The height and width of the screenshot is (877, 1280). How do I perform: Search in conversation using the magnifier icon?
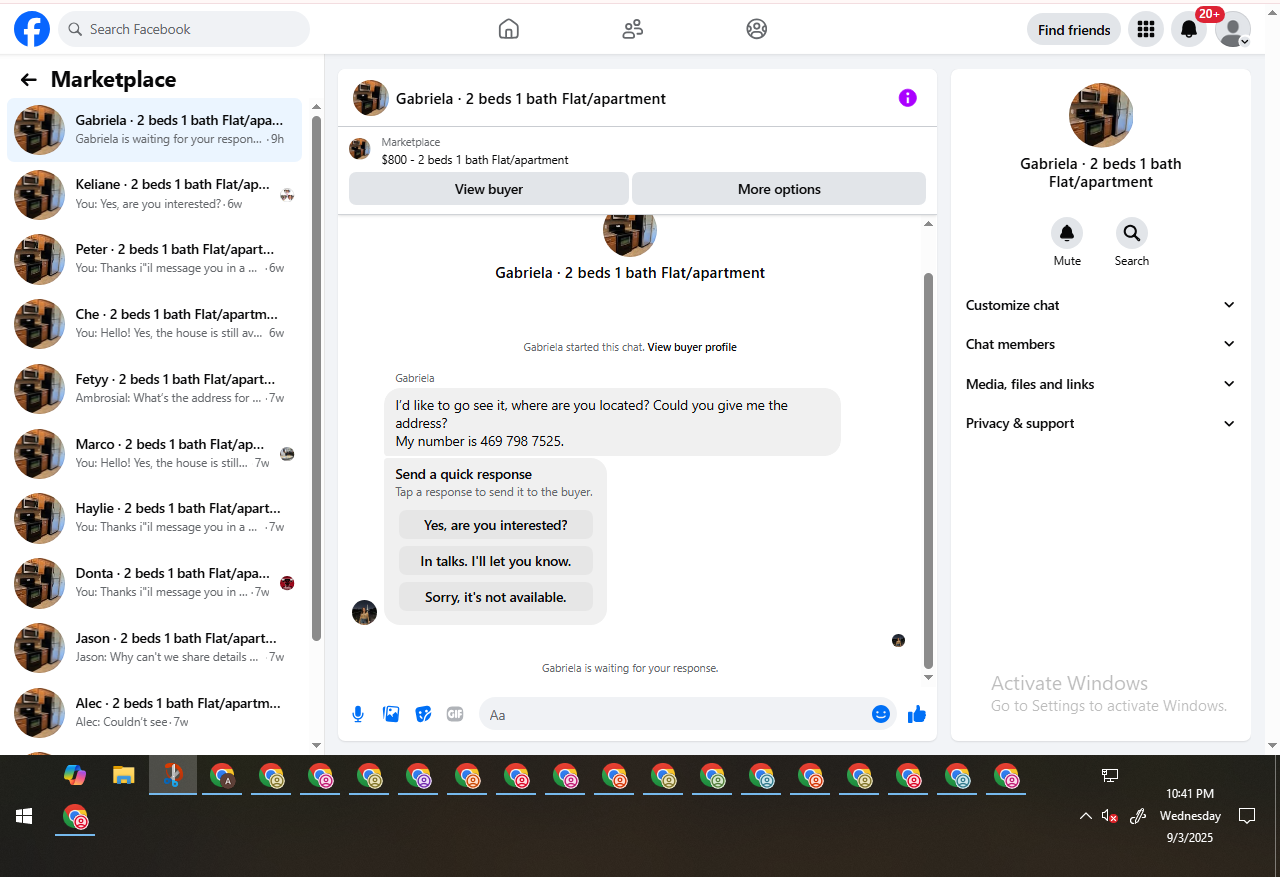pos(1132,233)
